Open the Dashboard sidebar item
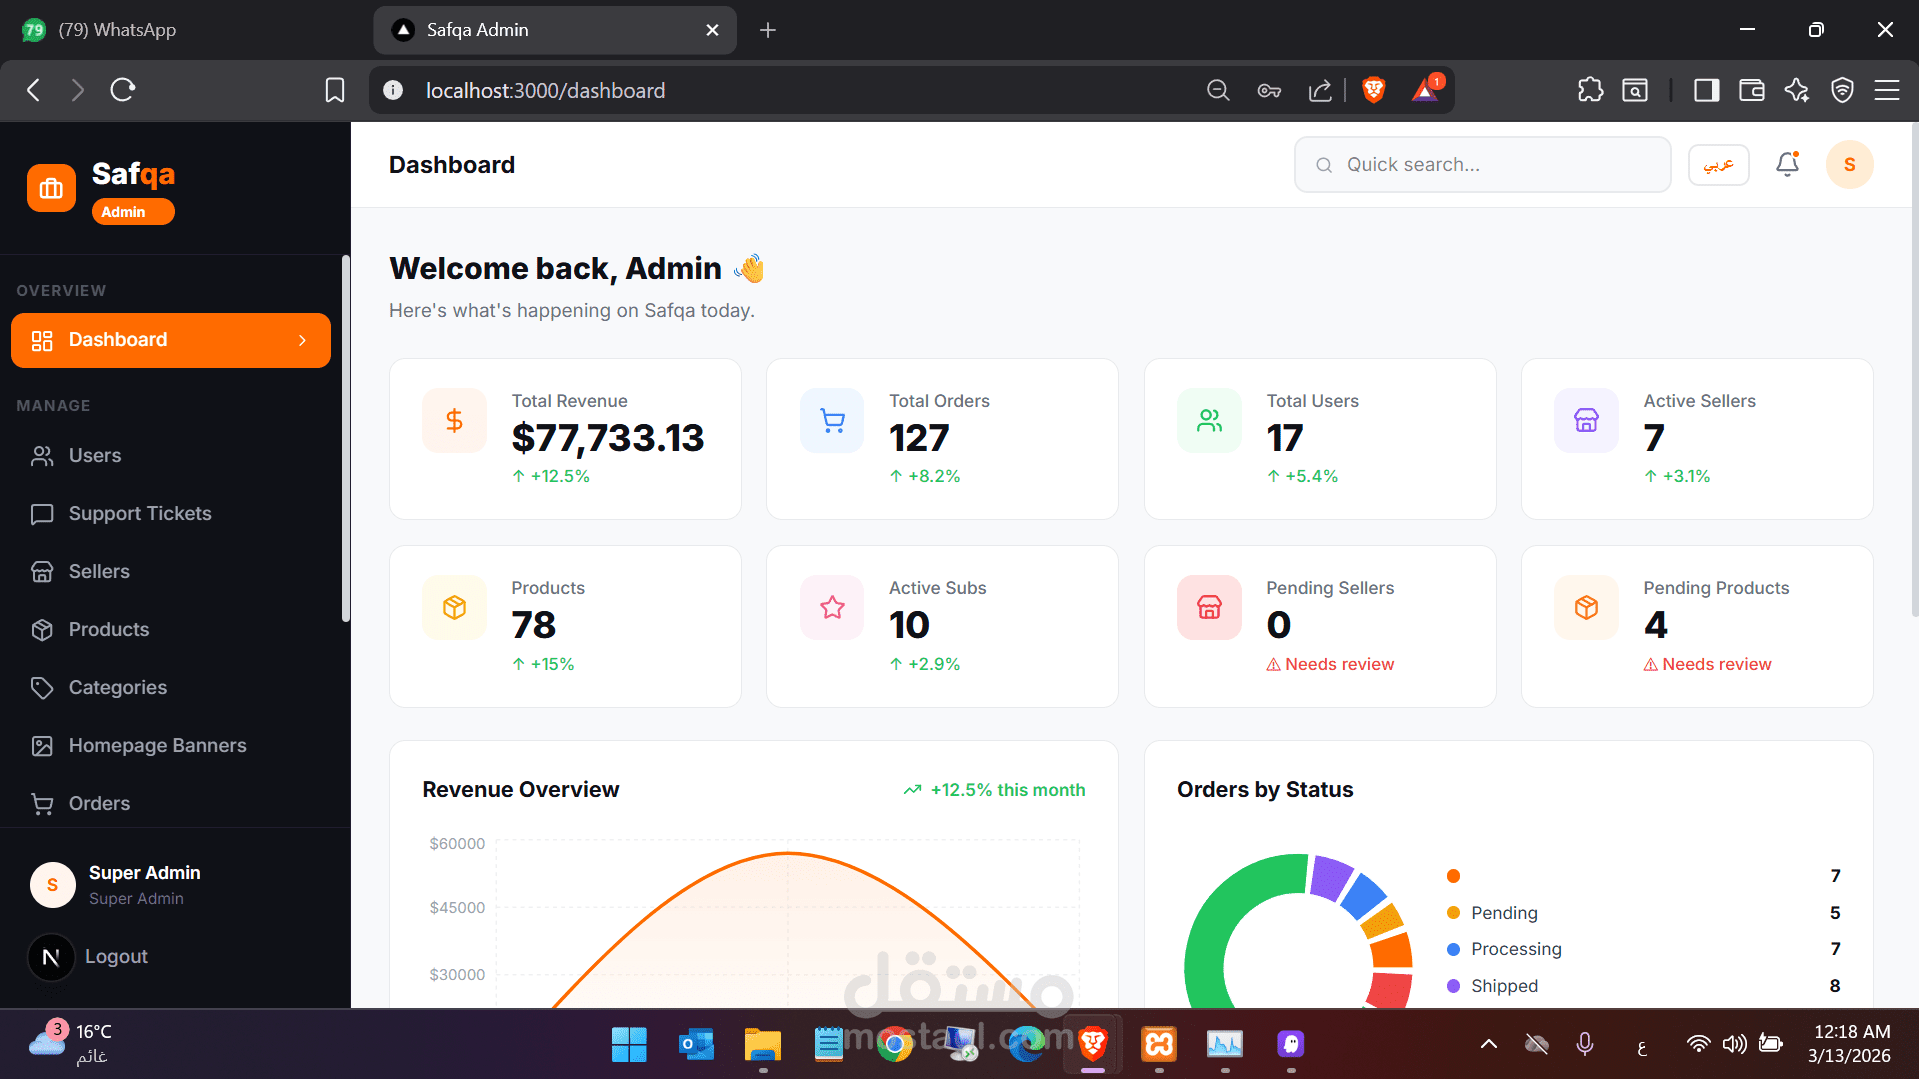This screenshot has width=1919, height=1079. click(x=171, y=340)
